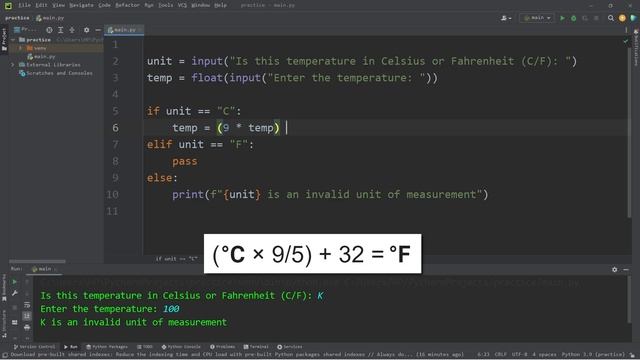Click the Debug bug icon in toolbar
Screen dimensions: 640x360
573,18
